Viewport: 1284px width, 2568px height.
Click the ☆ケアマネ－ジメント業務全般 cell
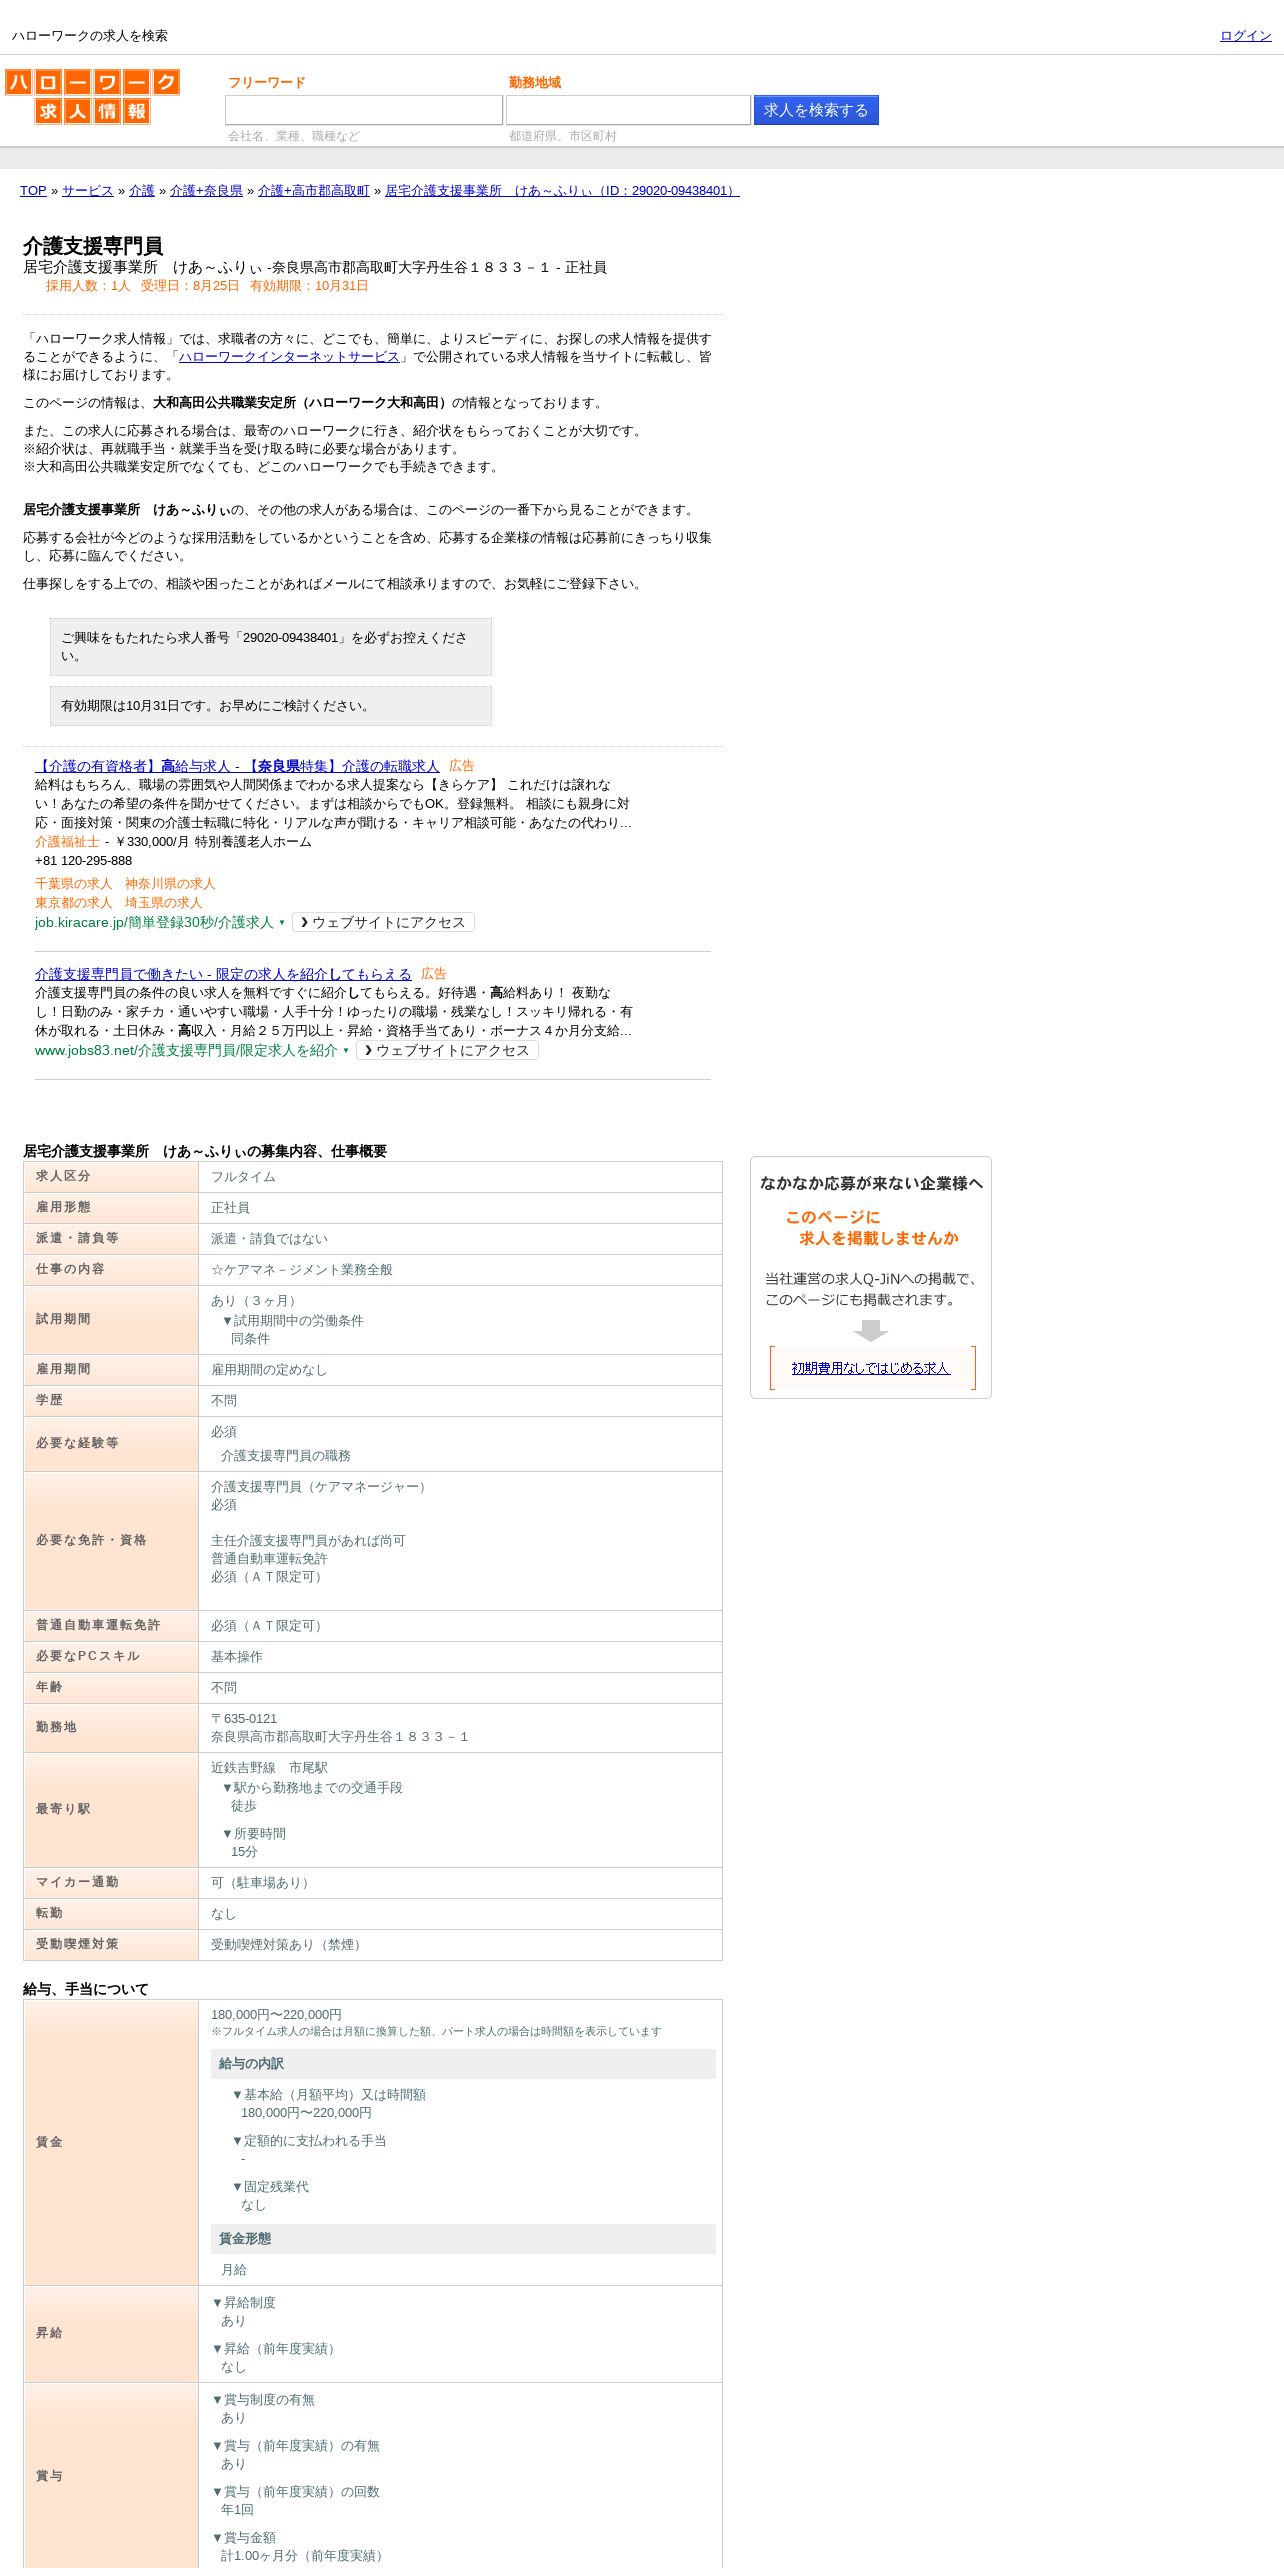tap(460, 1270)
